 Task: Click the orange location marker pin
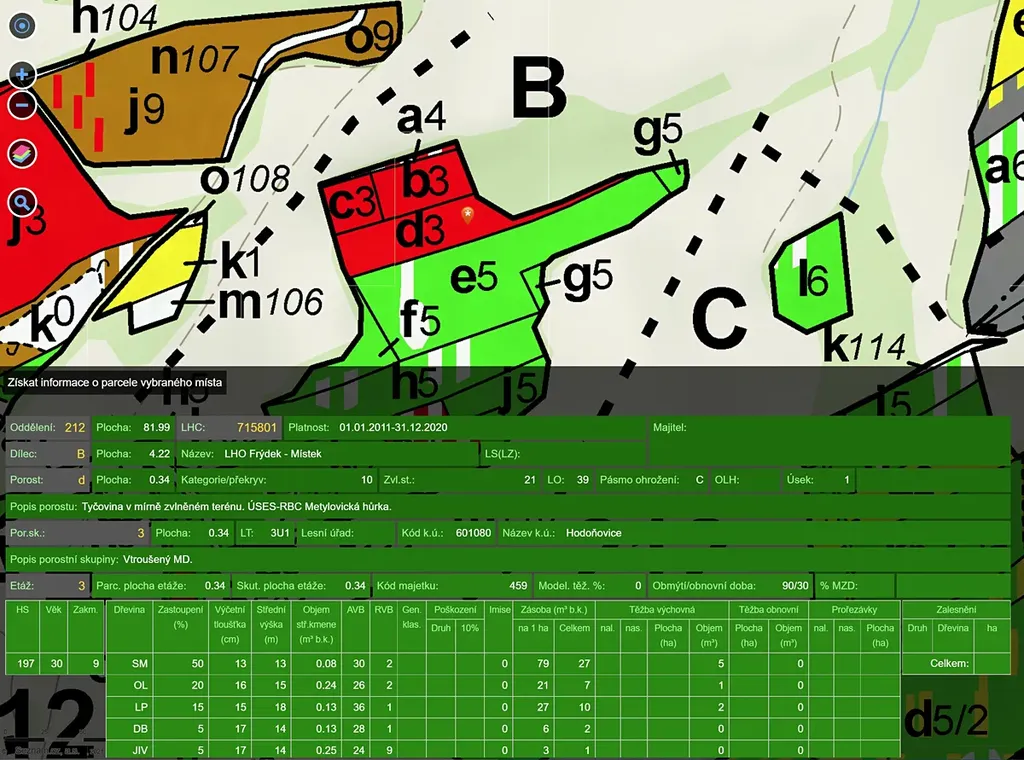tap(467, 214)
